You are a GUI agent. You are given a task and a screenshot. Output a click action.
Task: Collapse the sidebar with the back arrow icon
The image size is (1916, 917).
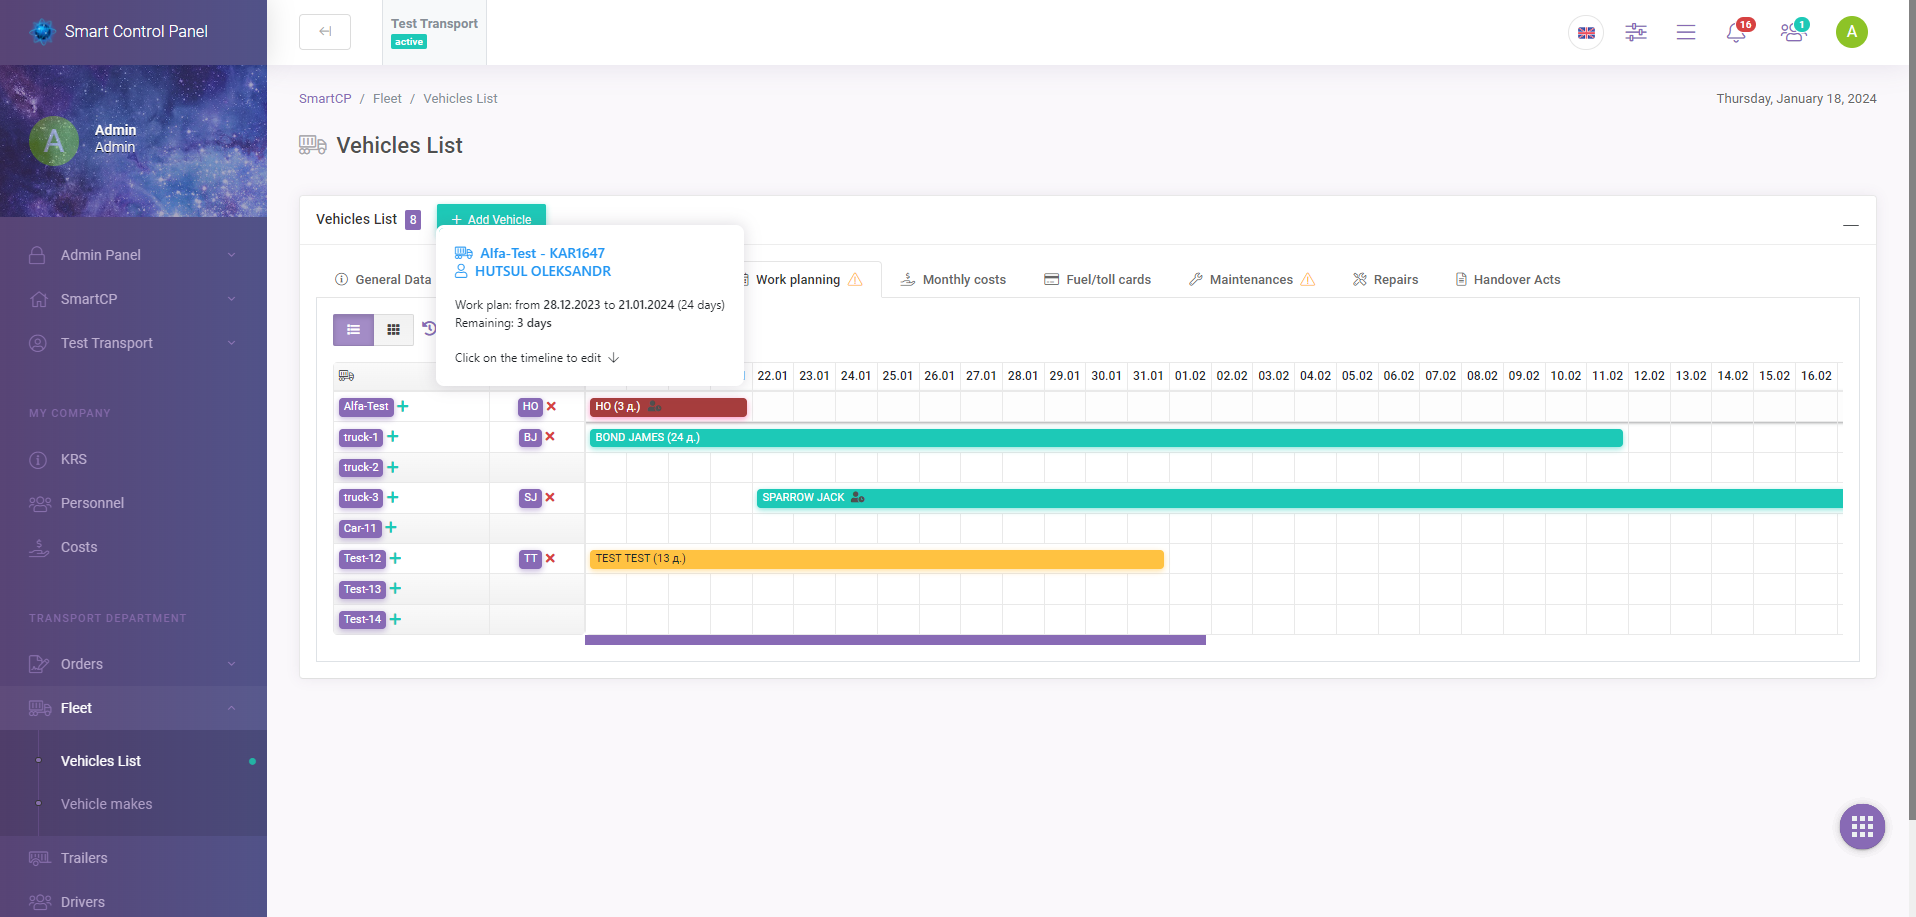(x=325, y=31)
